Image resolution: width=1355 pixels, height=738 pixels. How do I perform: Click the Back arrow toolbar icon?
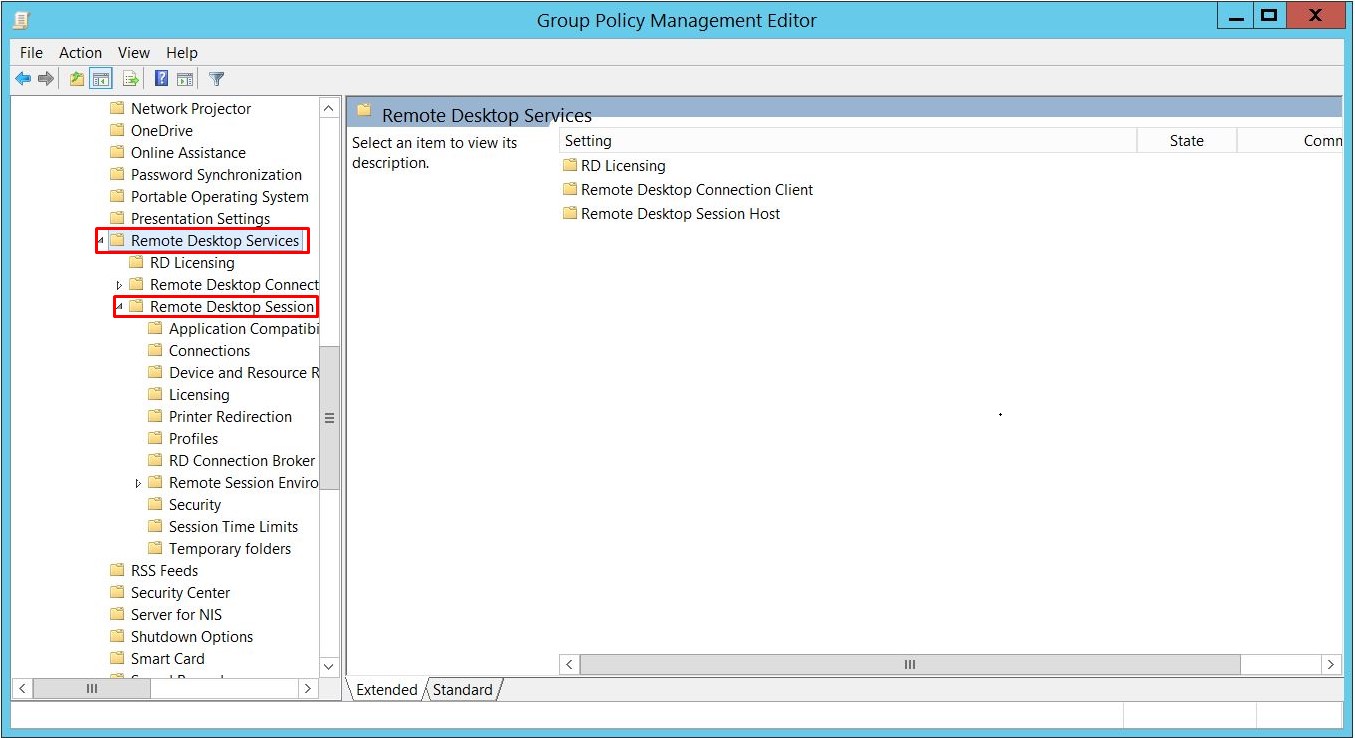point(23,79)
